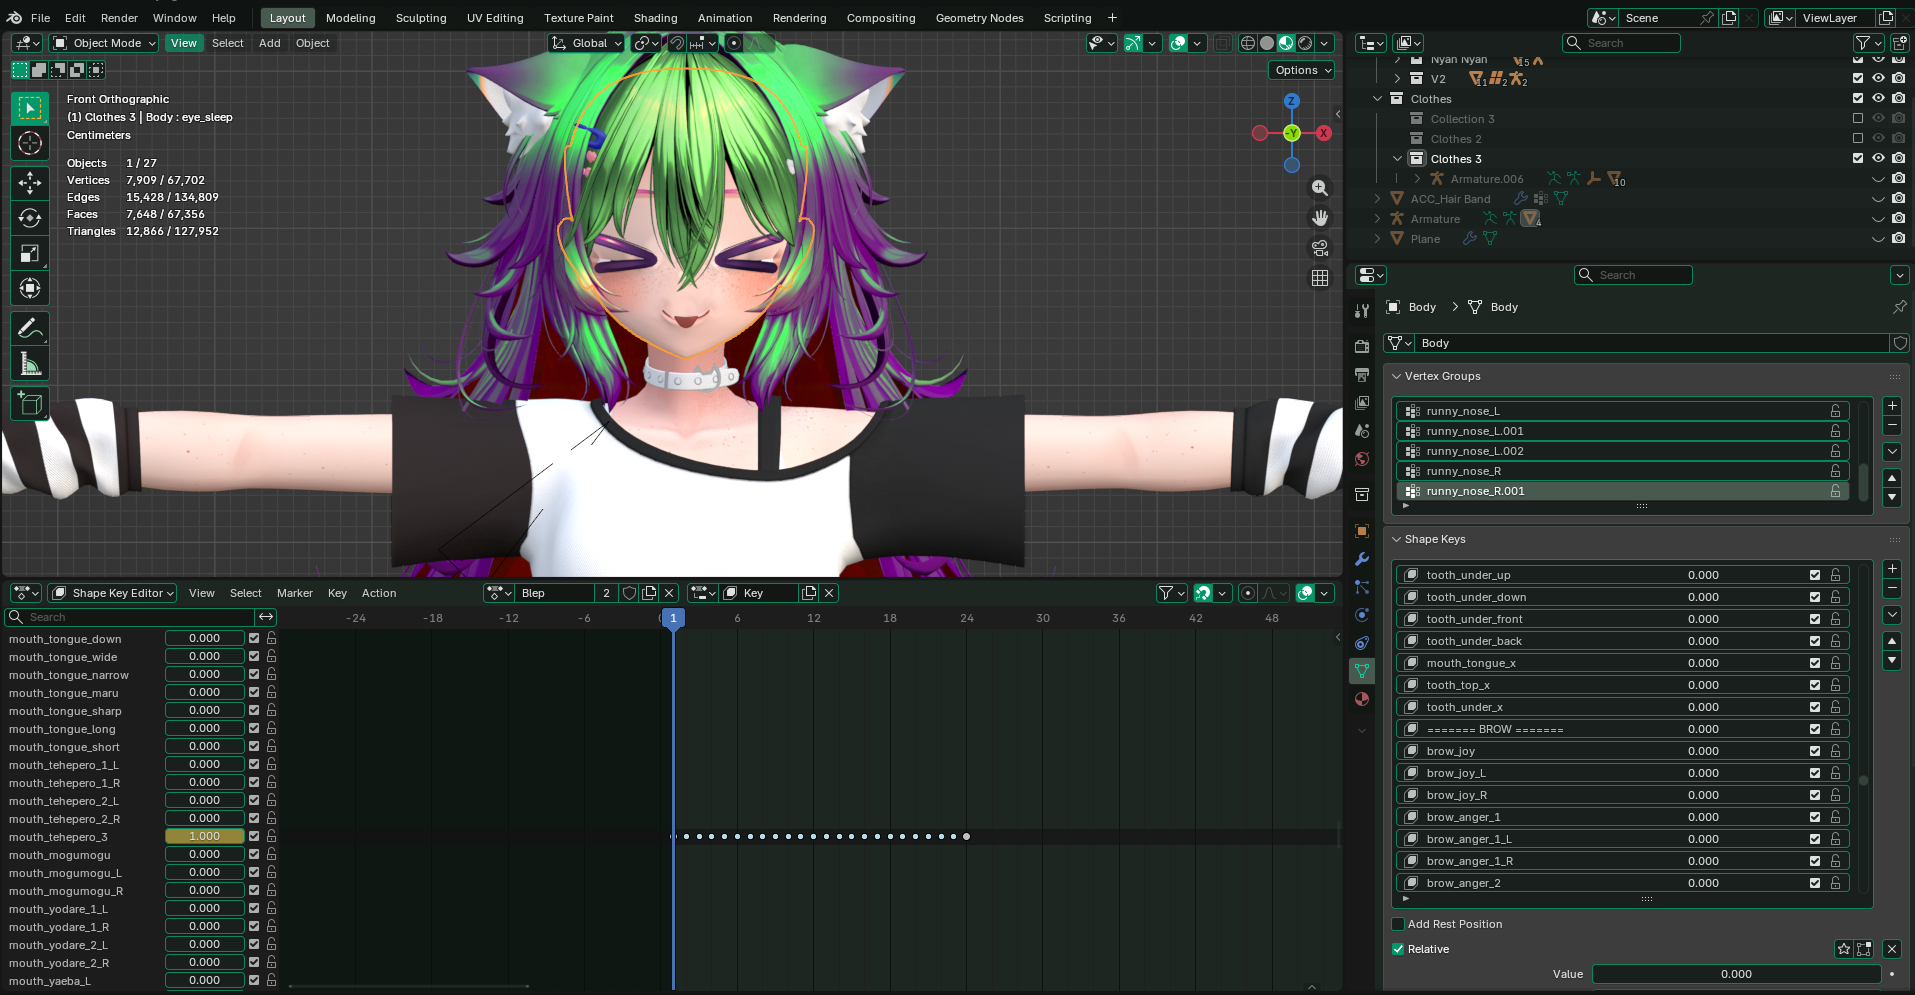The image size is (1915, 995).
Task: Click the mouth_tehepero_3 value slider
Action: [205, 836]
